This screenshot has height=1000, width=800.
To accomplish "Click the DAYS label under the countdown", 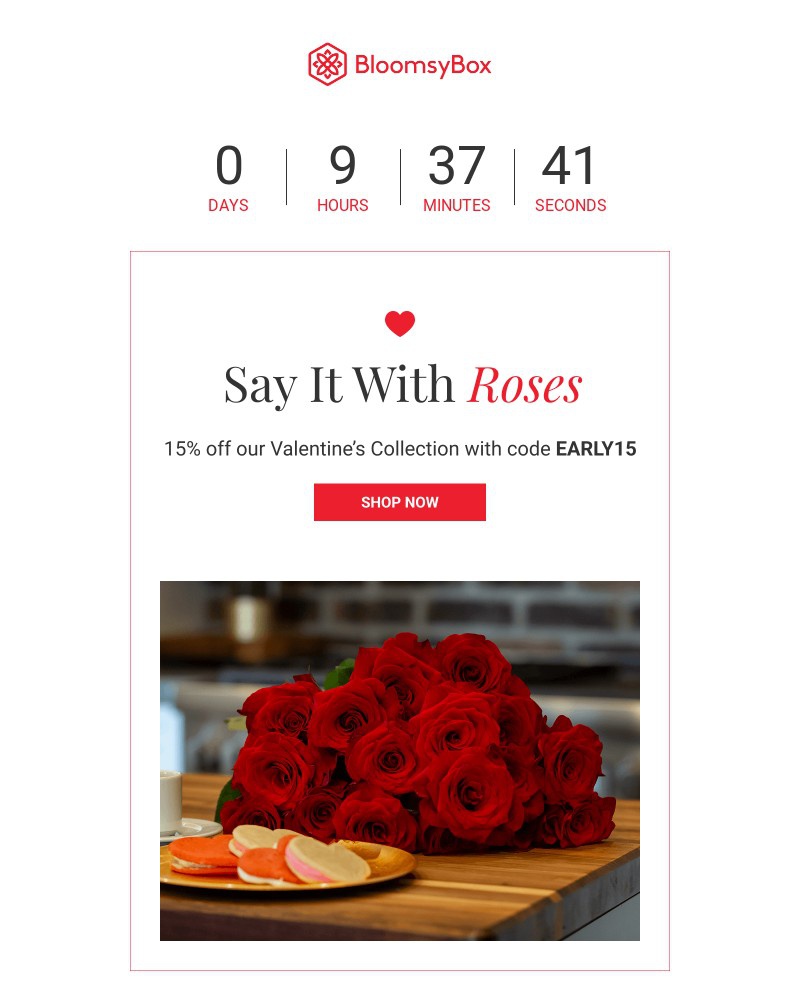I will [x=228, y=205].
